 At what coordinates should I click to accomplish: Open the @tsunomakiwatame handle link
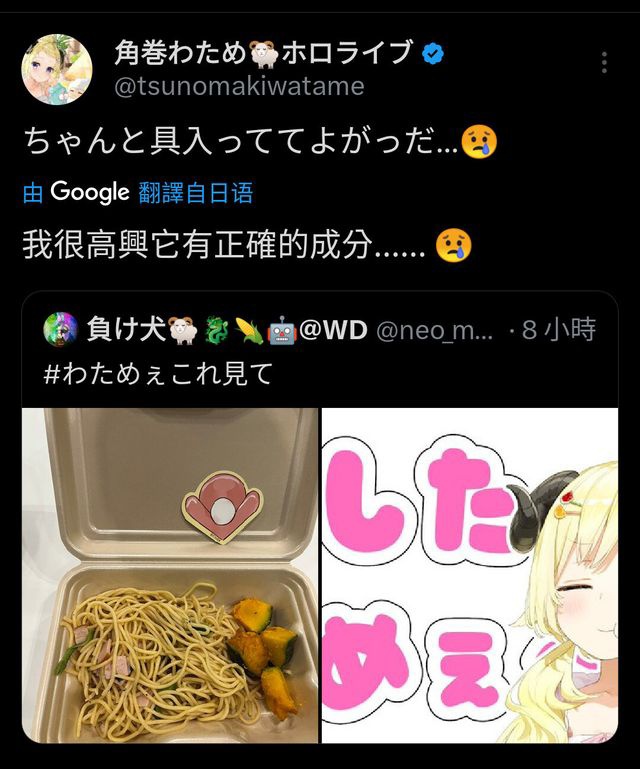239,87
